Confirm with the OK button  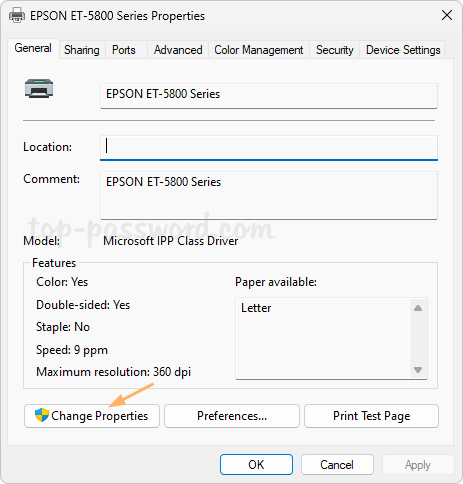pos(256,464)
